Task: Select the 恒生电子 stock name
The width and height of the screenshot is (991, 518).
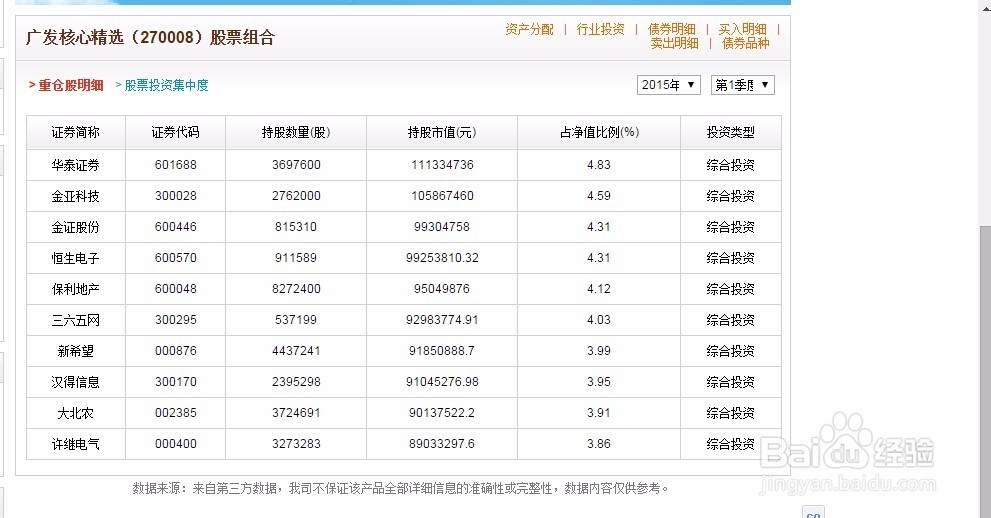Action: (x=76, y=258)
